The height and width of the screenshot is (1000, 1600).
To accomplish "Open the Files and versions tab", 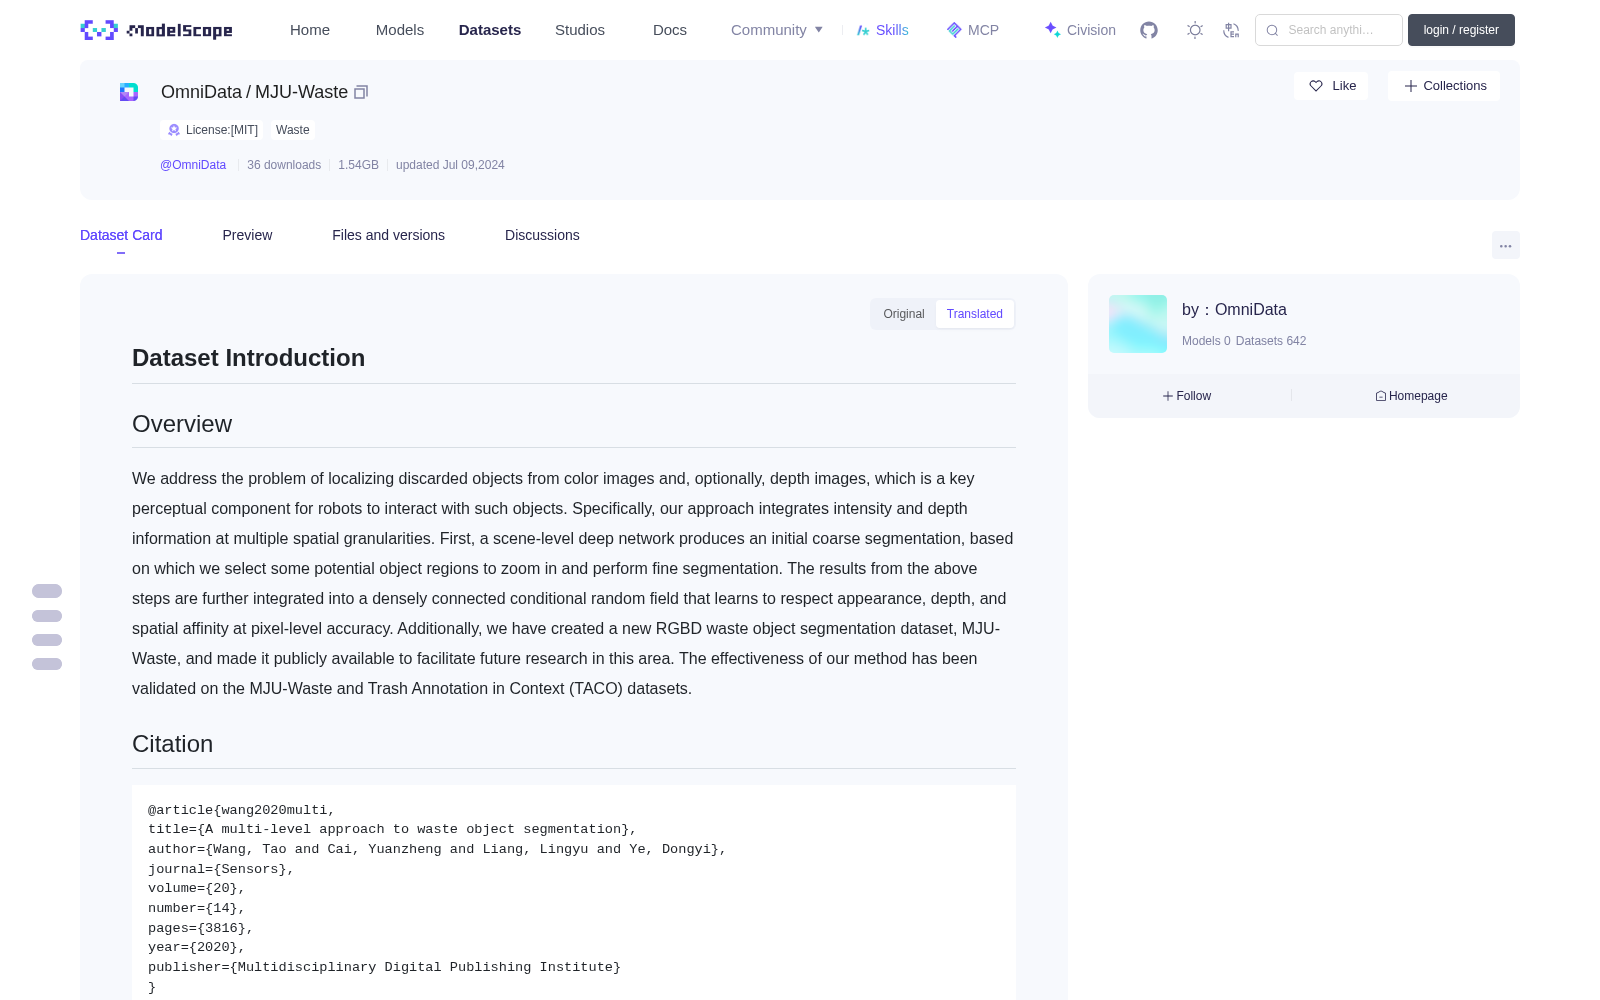I will (388, 235).
